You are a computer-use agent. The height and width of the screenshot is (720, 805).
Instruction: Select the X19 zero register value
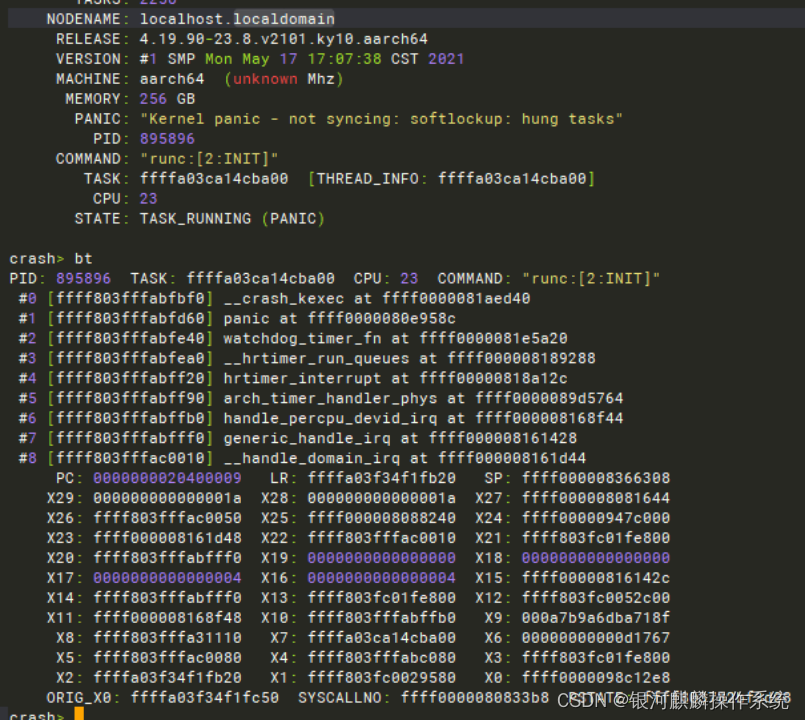click(x=381, y=558)
